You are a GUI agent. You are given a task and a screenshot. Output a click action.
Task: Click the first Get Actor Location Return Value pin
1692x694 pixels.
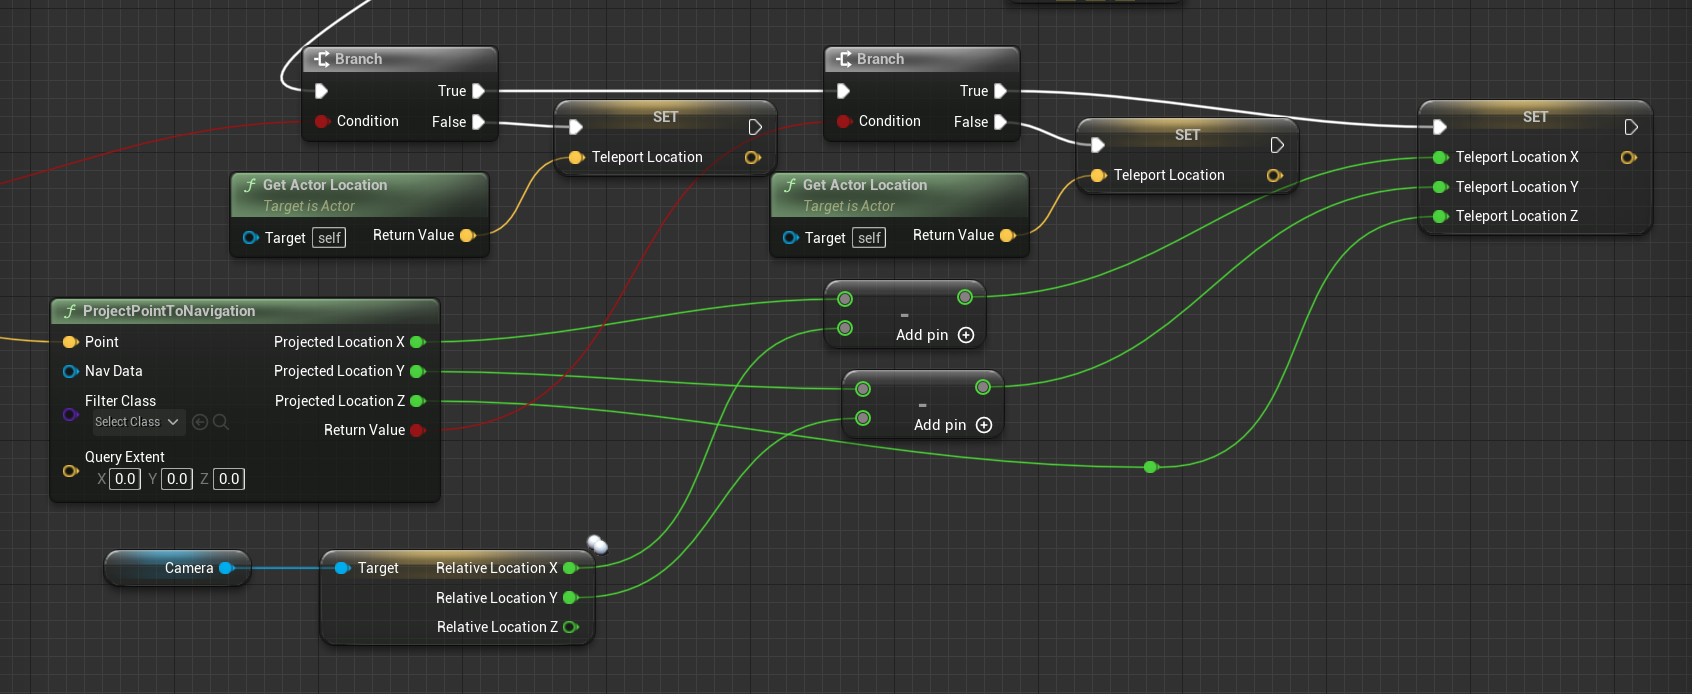tap(467, 235)
